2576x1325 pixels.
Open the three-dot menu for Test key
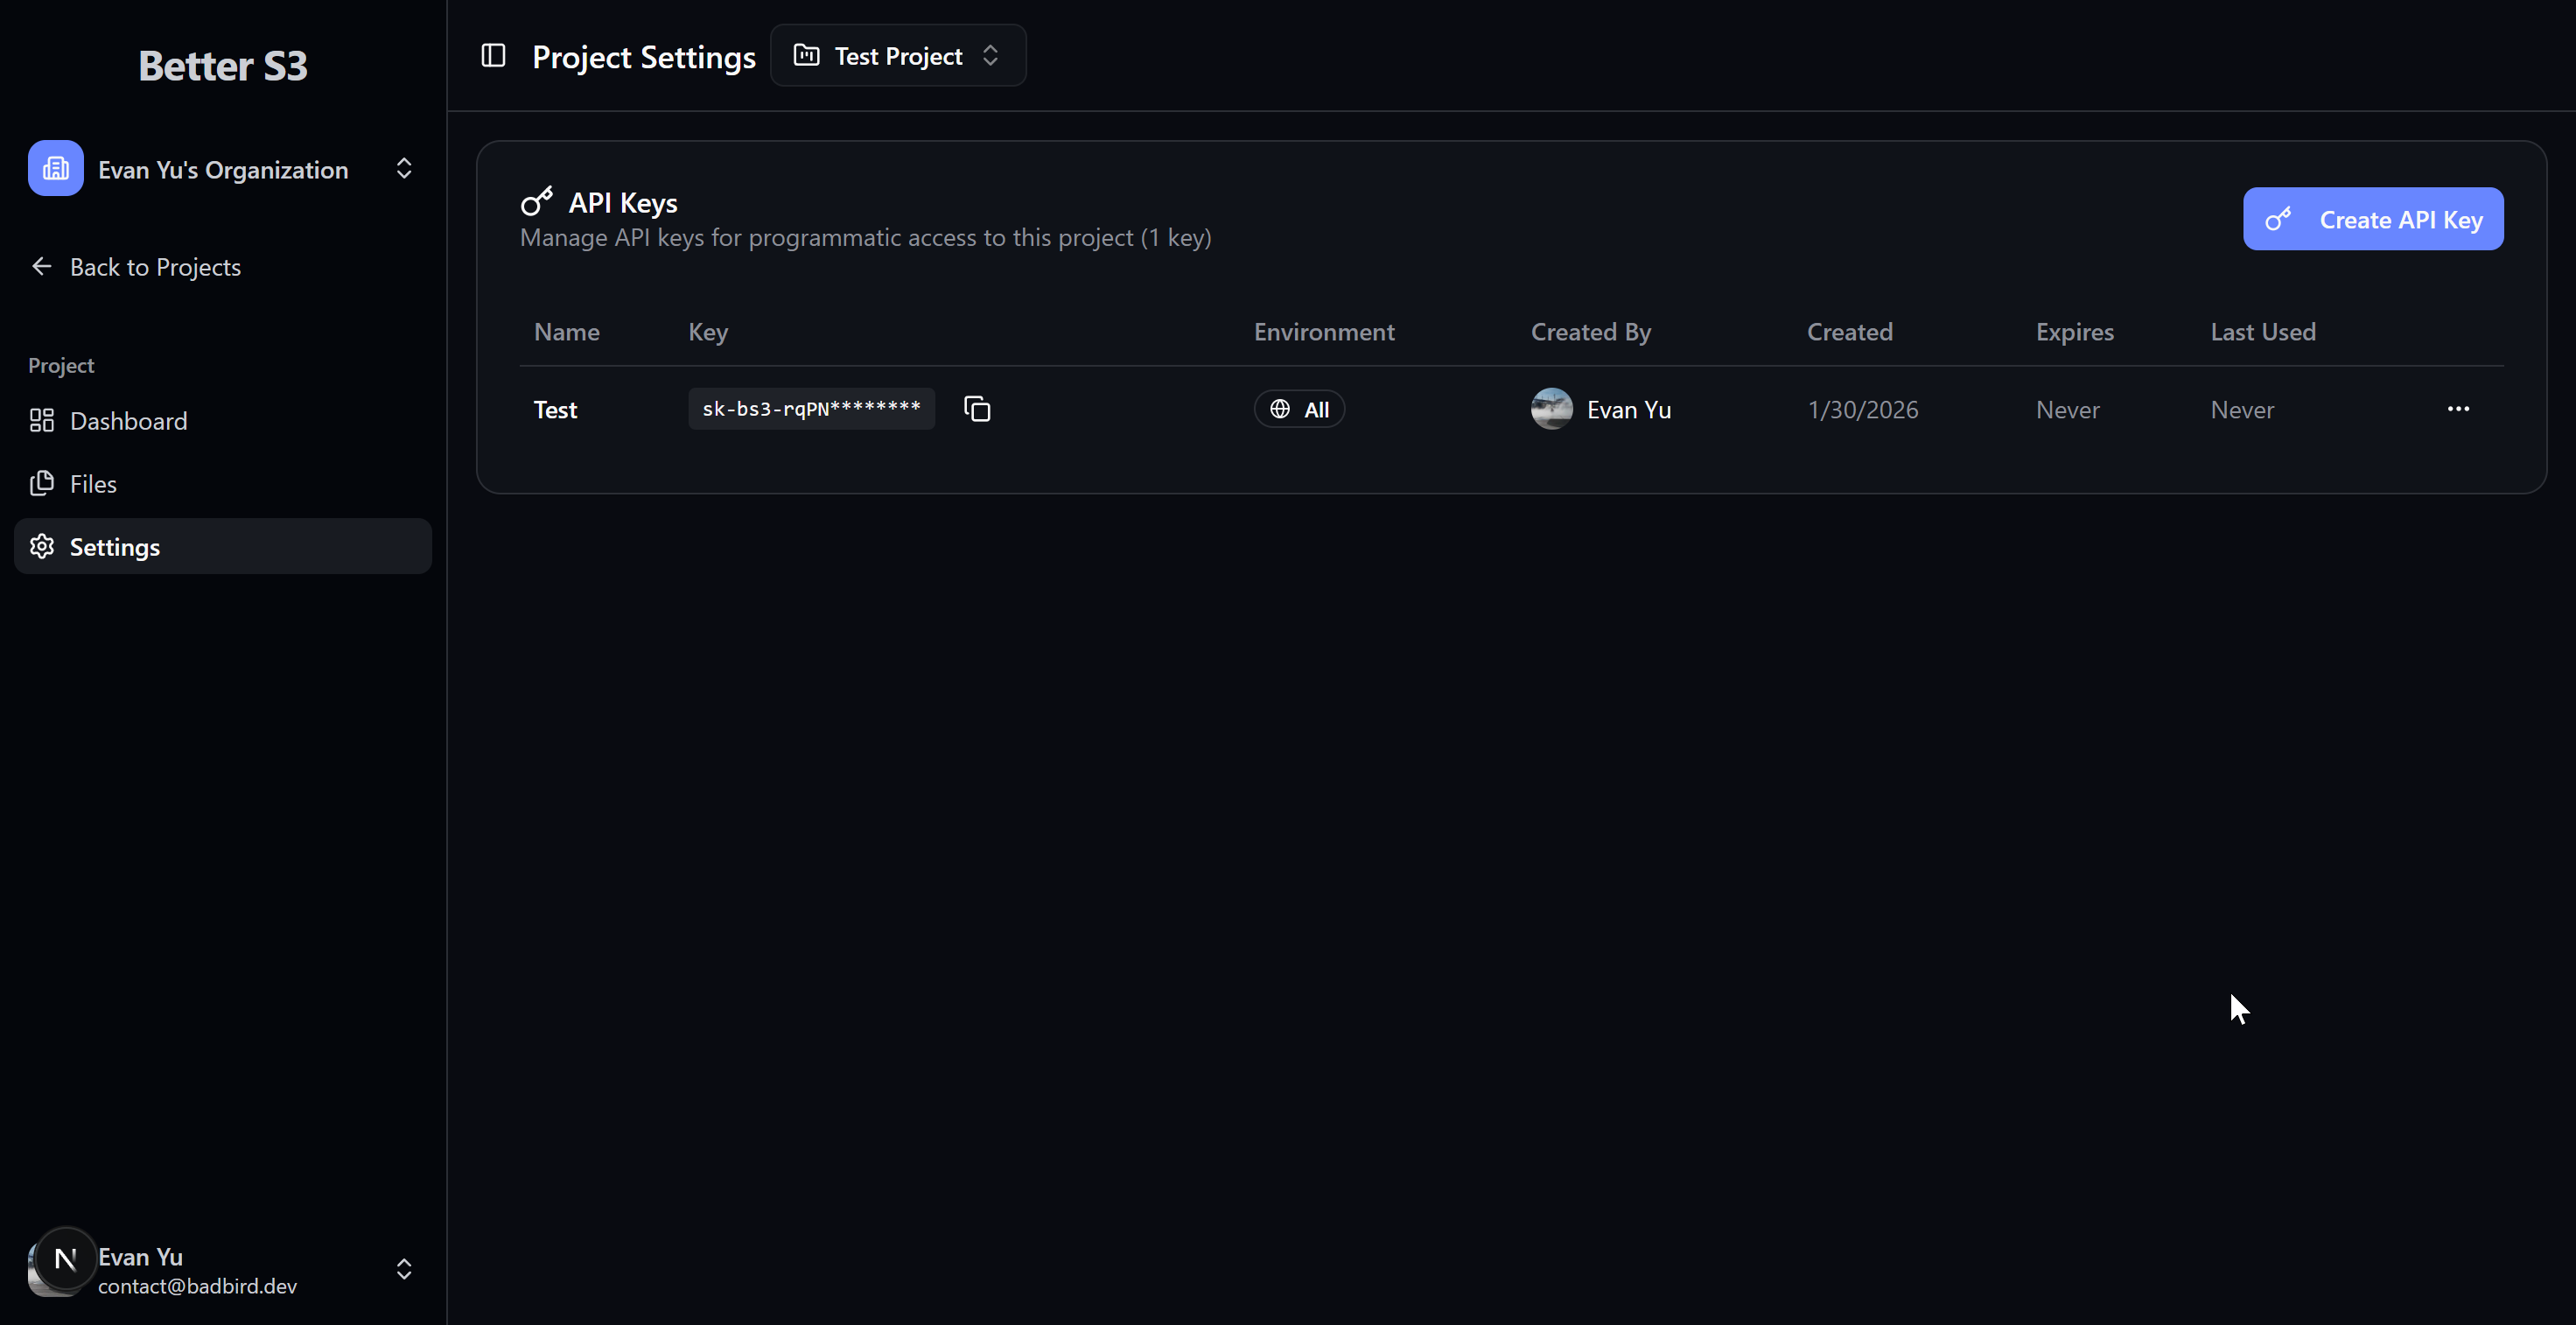[x=2457, y=409]
